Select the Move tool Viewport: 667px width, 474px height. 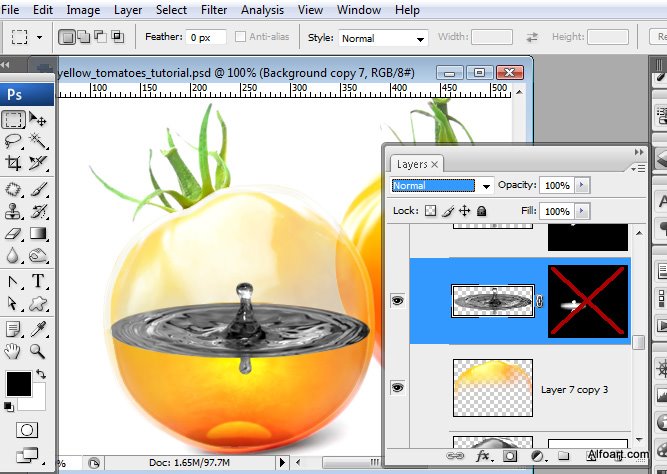point(39,119)
